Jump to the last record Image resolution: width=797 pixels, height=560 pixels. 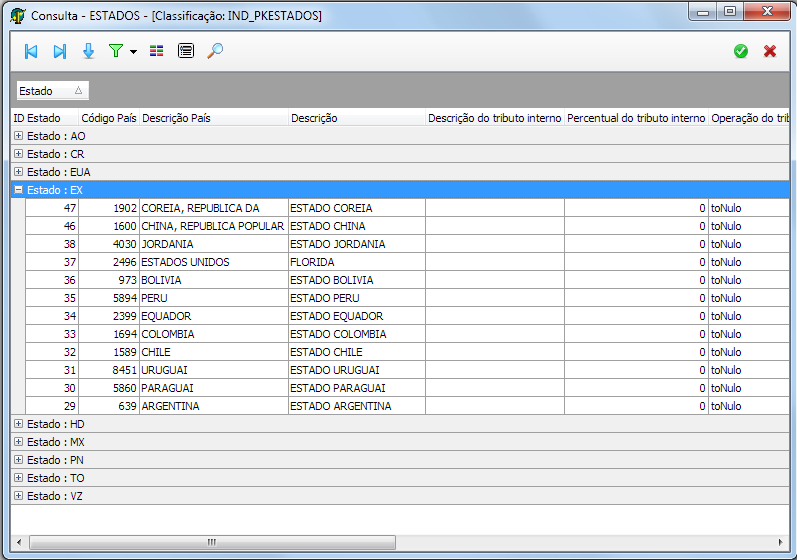point(59,51)
